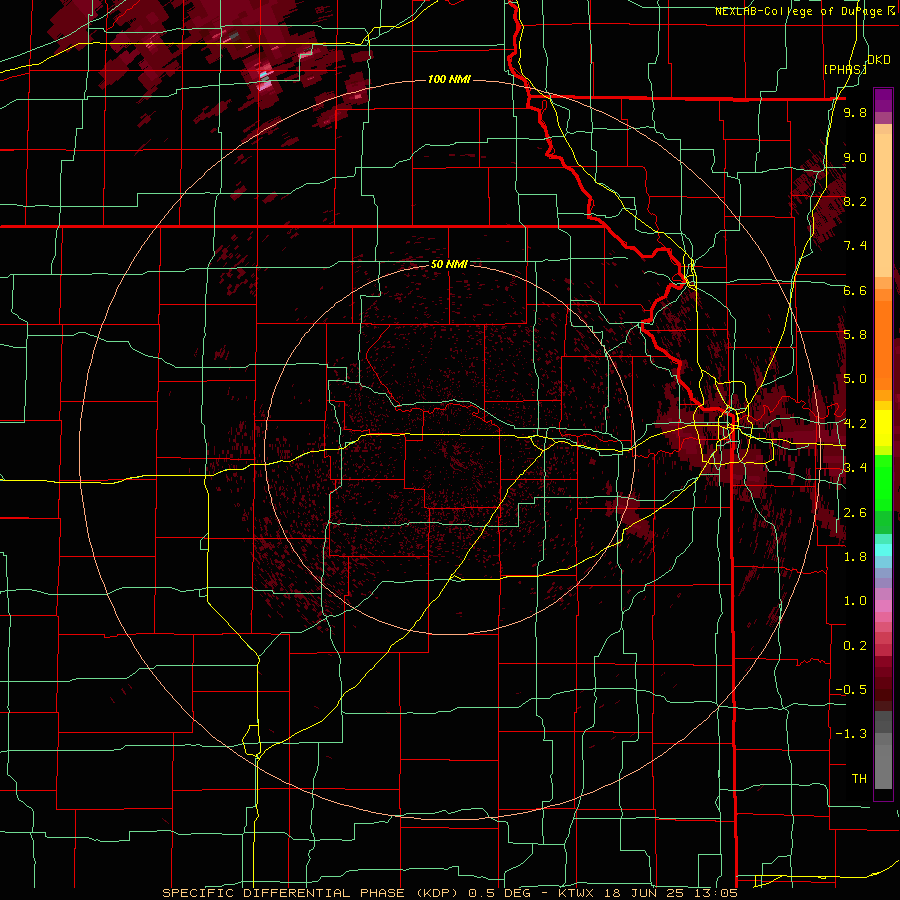The image size is (900, 900).
Task: Click the SPECIFIC DIFFERENTIAL PHASE (KDP) caption
Action: coord(314,893)
